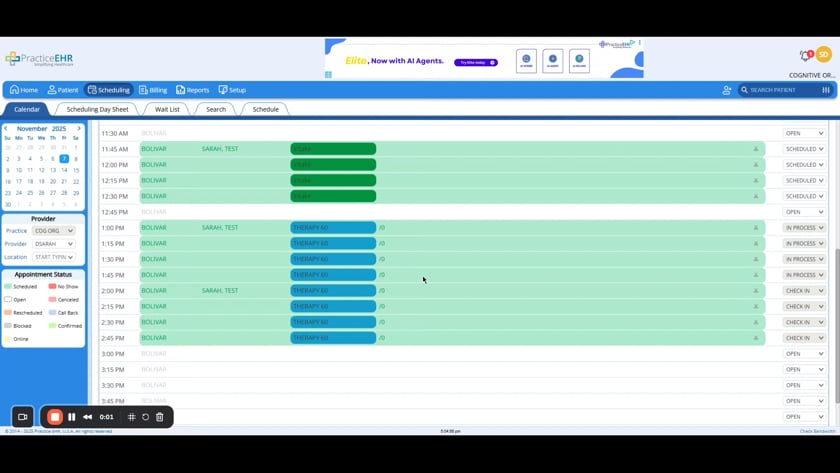Open status dropdown for 2:00 PM appointment
Viewport: 840px width, 473px height.
pos(804,291)
